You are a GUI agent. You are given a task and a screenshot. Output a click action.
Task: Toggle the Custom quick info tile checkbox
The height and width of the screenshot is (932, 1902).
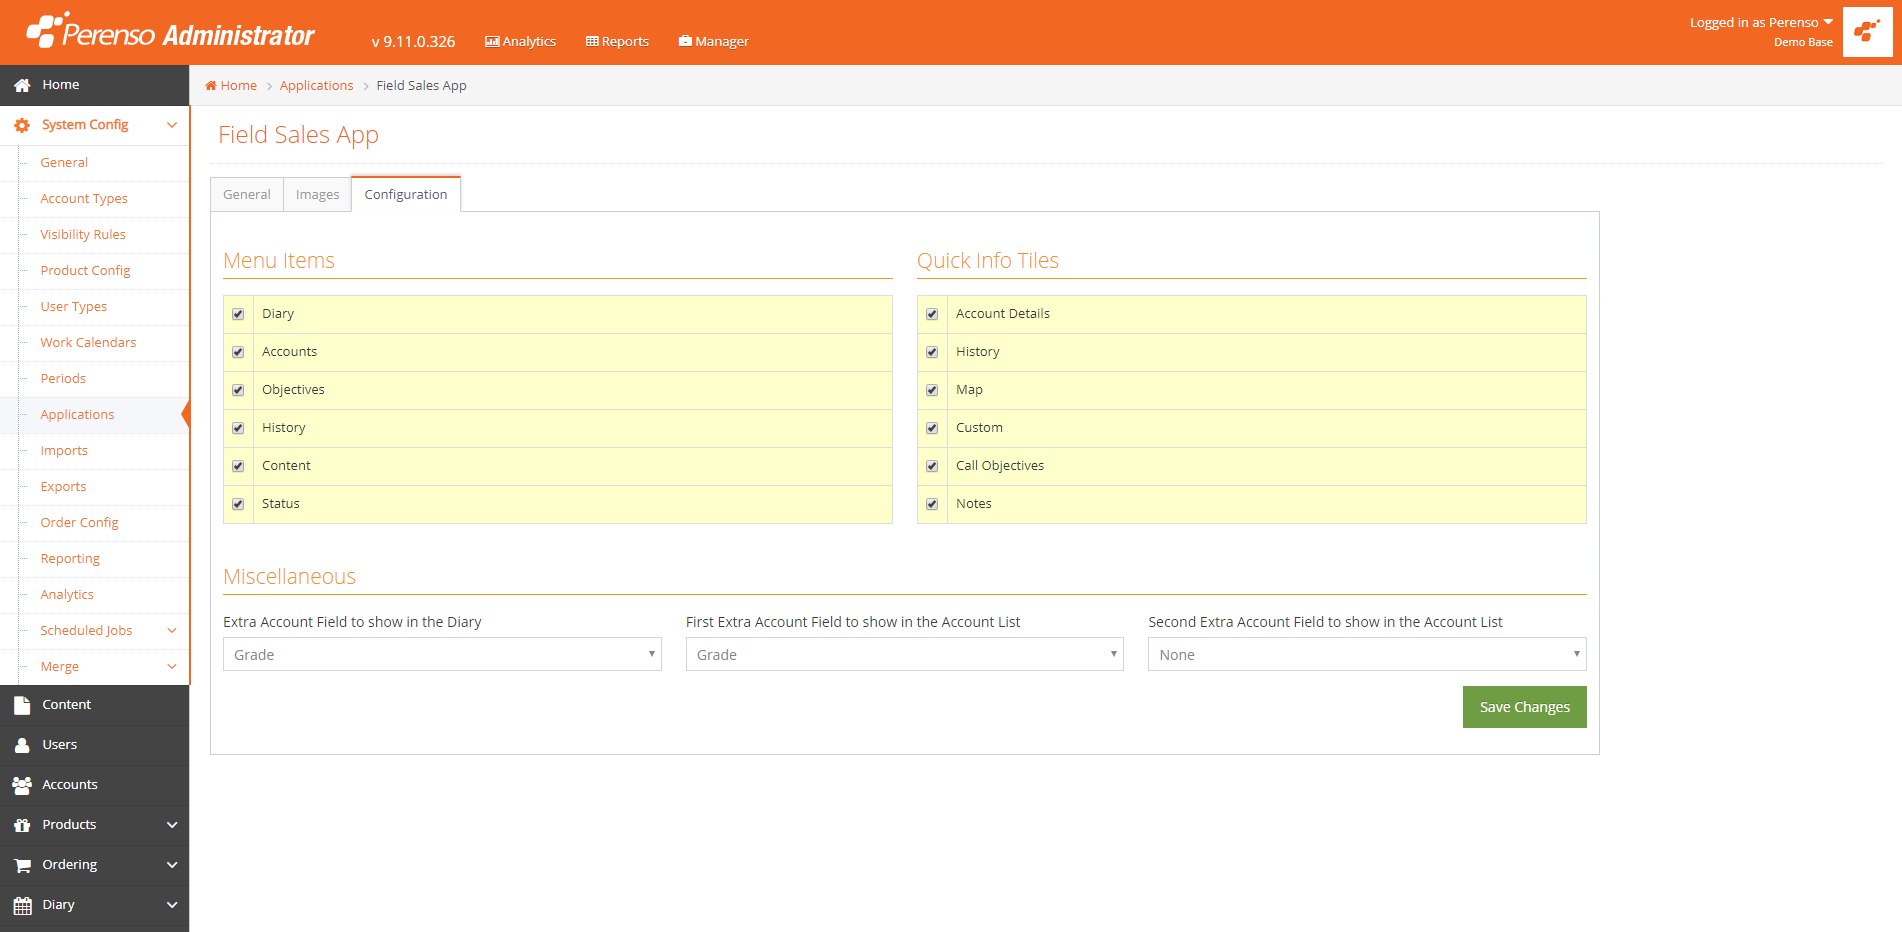click(x=932, y=428)
